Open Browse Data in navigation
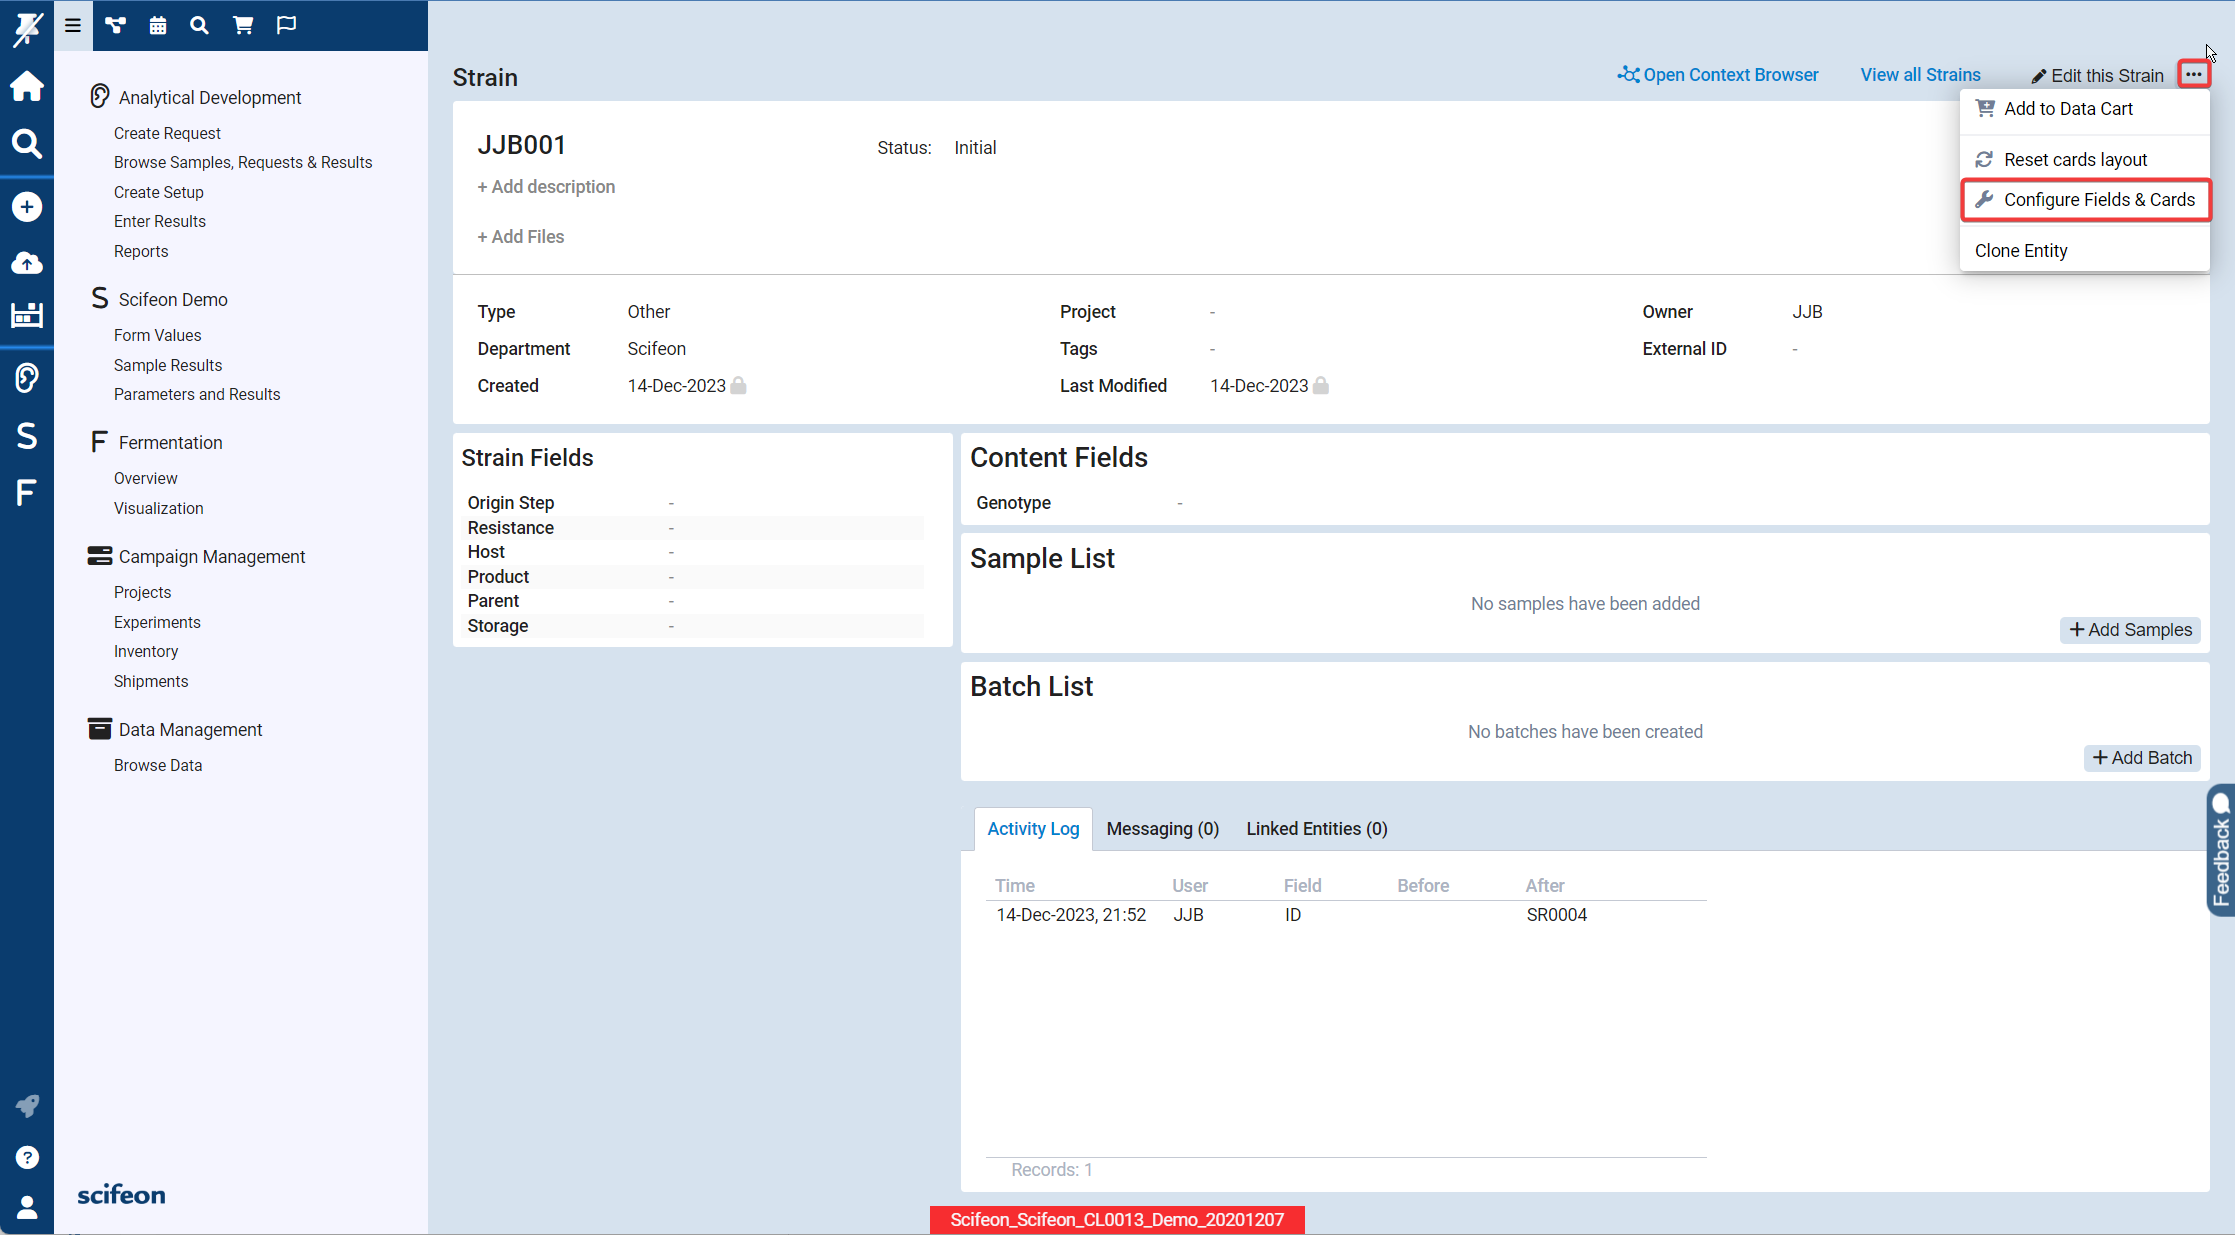 coord(158,765)
